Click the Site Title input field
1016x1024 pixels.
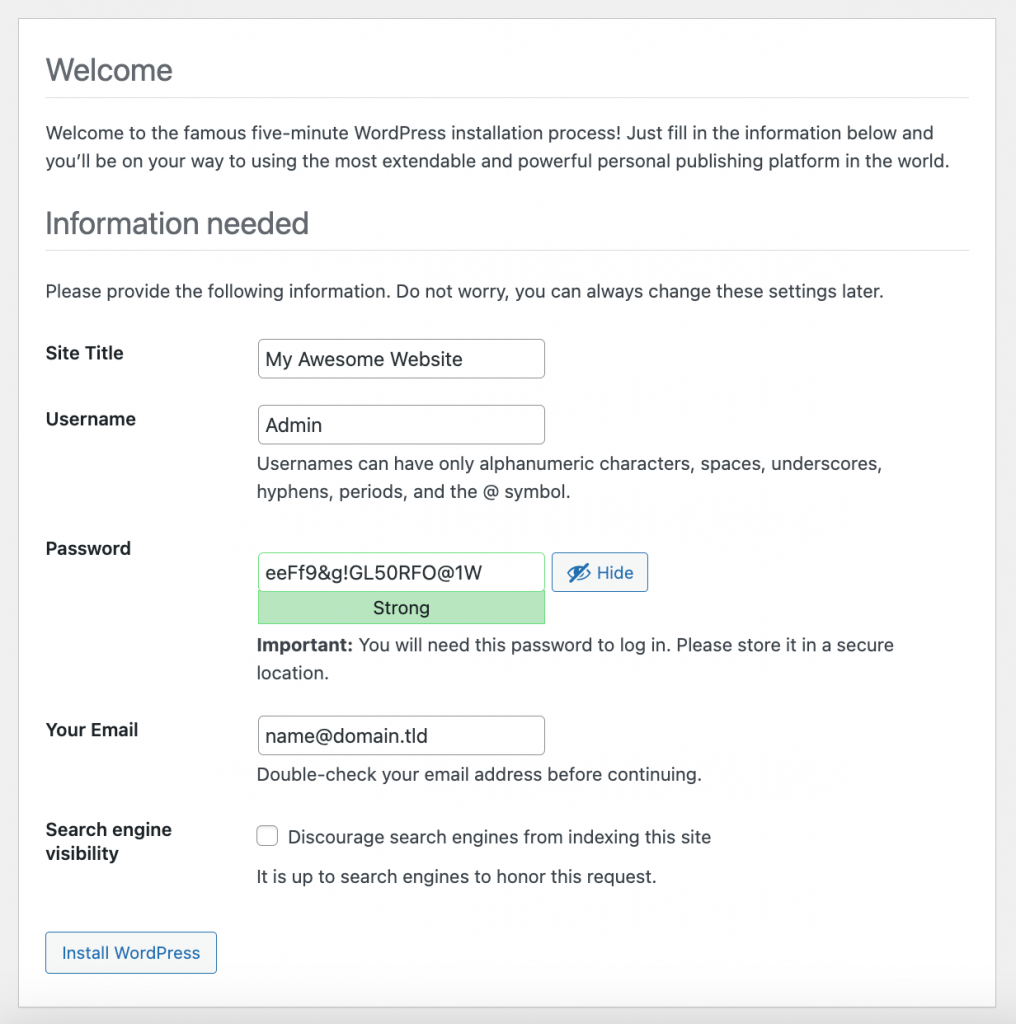400,359
